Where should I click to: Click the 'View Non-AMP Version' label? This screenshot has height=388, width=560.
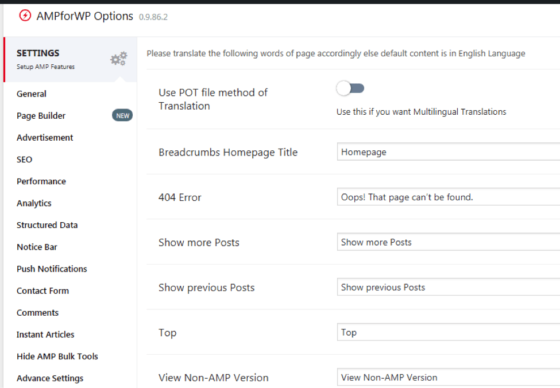214,378
